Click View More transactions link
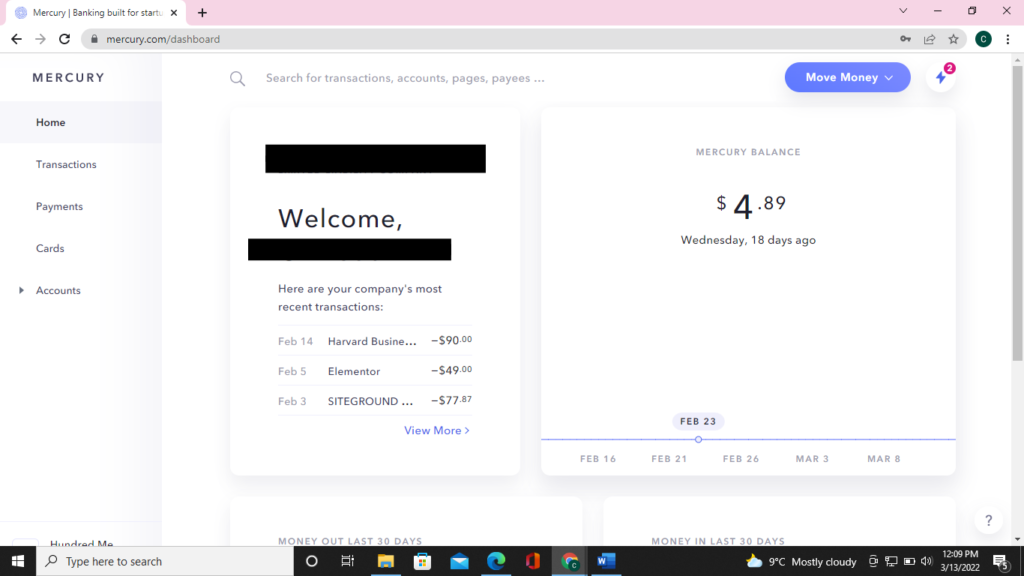The image size is (1024, 576). click(436, 430)
